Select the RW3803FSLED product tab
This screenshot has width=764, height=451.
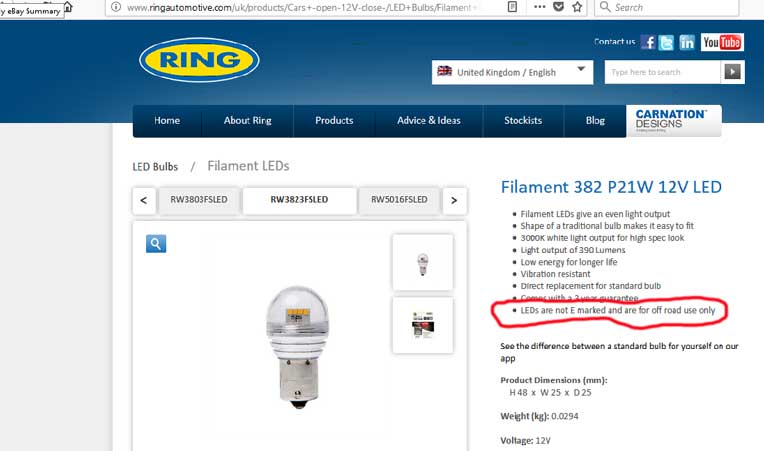click(199, 200)
